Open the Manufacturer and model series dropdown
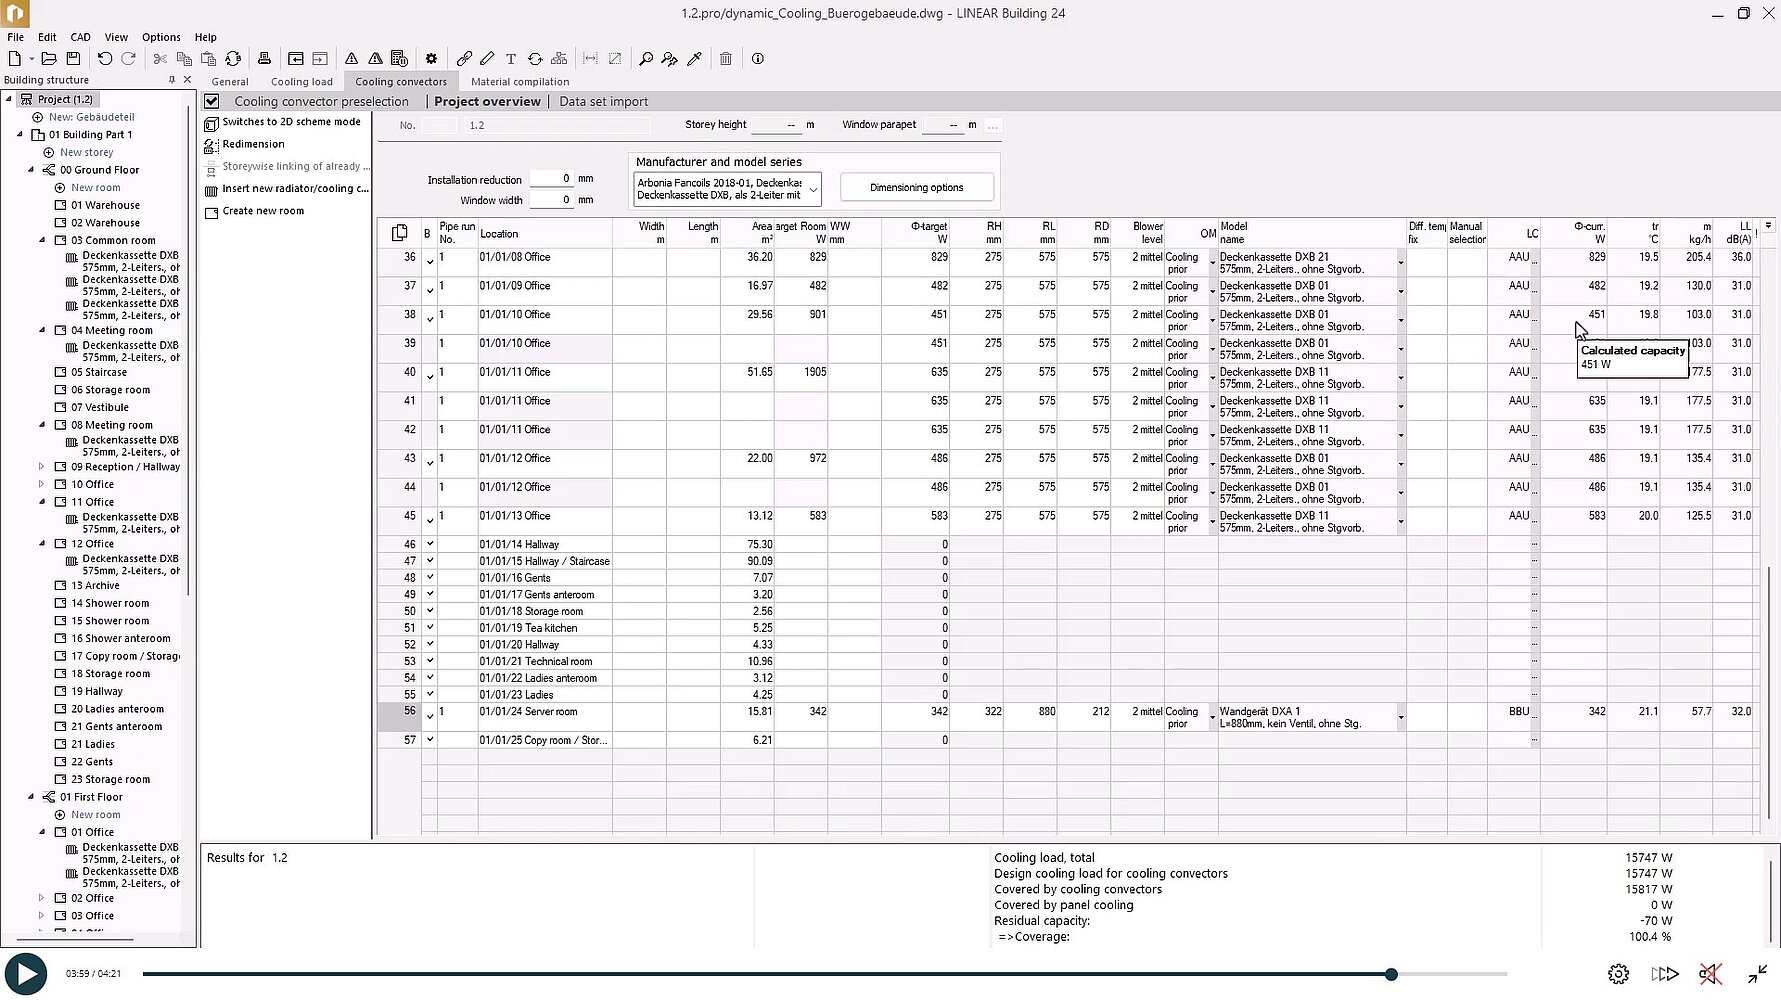 (813, 189)
